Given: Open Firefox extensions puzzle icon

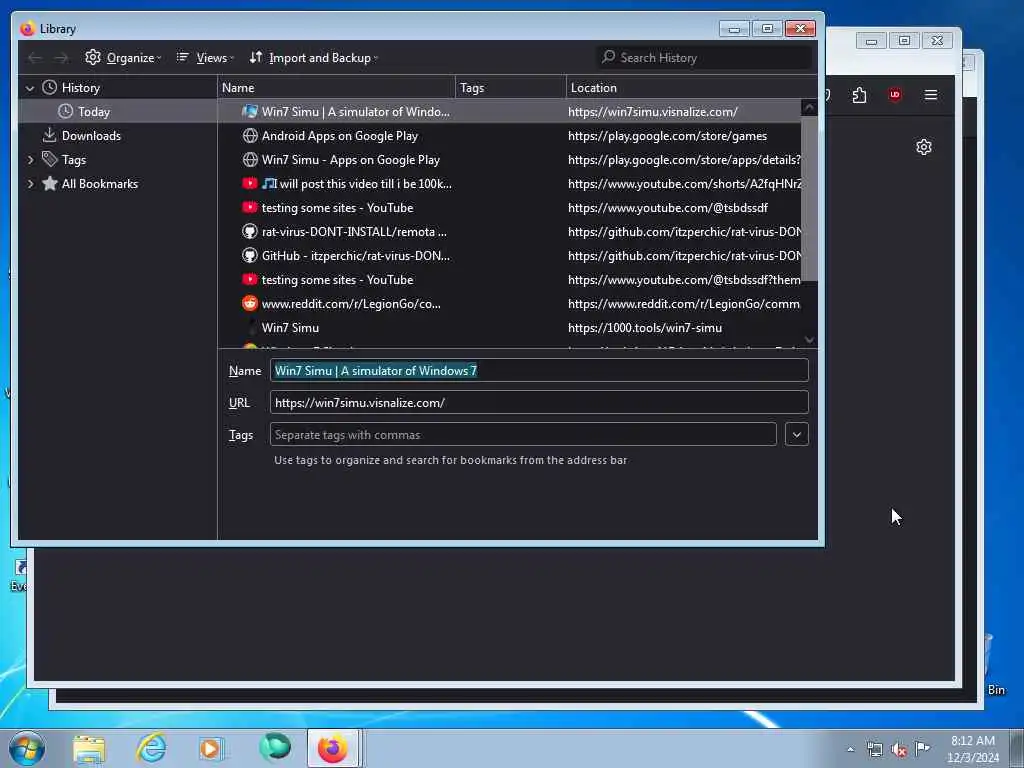Looking at the screenshot, I should coord(859,95).
